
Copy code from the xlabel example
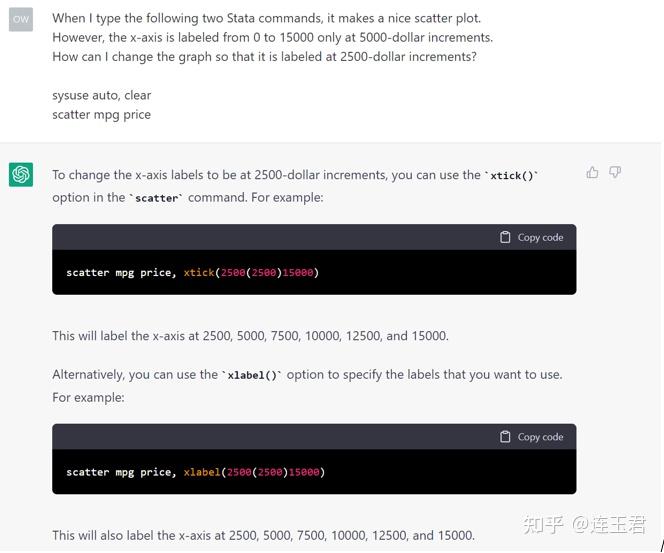click(x=531, y=437)
